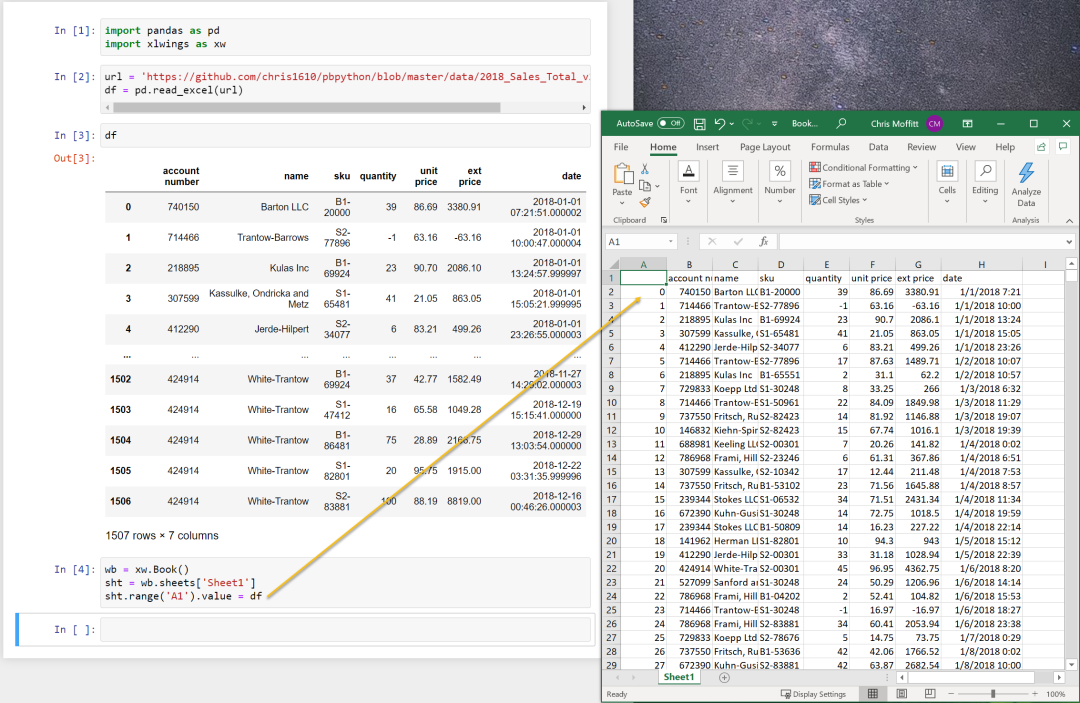Open the search magnifier in title bar
This screenshot has width=1080, height=703.
841,124
